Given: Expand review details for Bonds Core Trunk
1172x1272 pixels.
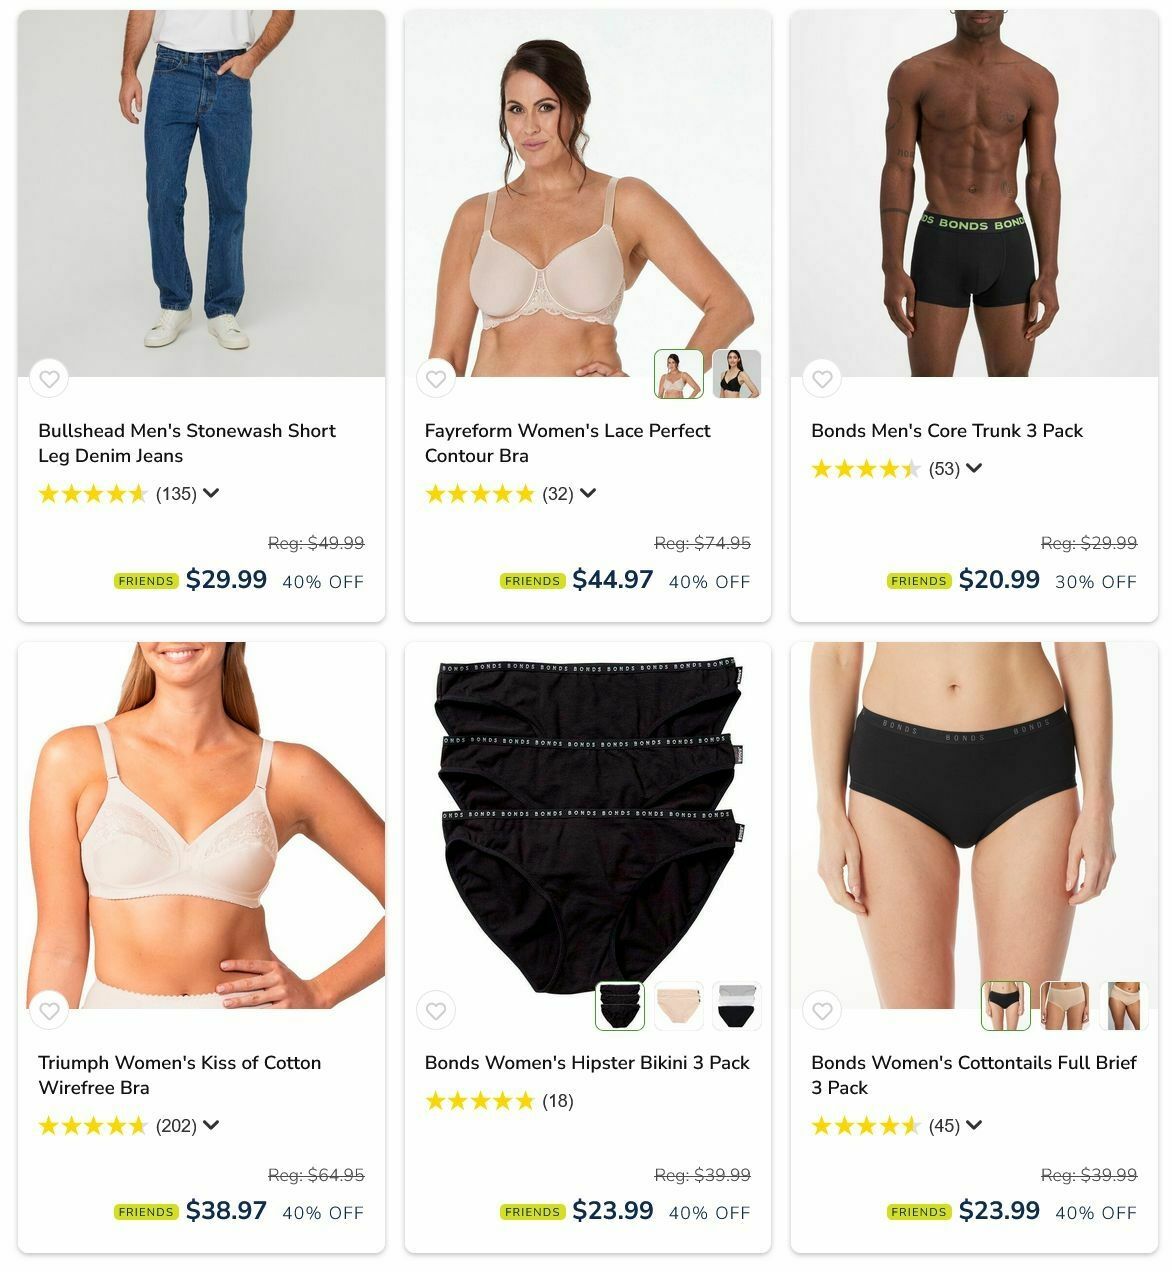Looking at the screenshot, I should pyautogui.click(x=974, y=468).
